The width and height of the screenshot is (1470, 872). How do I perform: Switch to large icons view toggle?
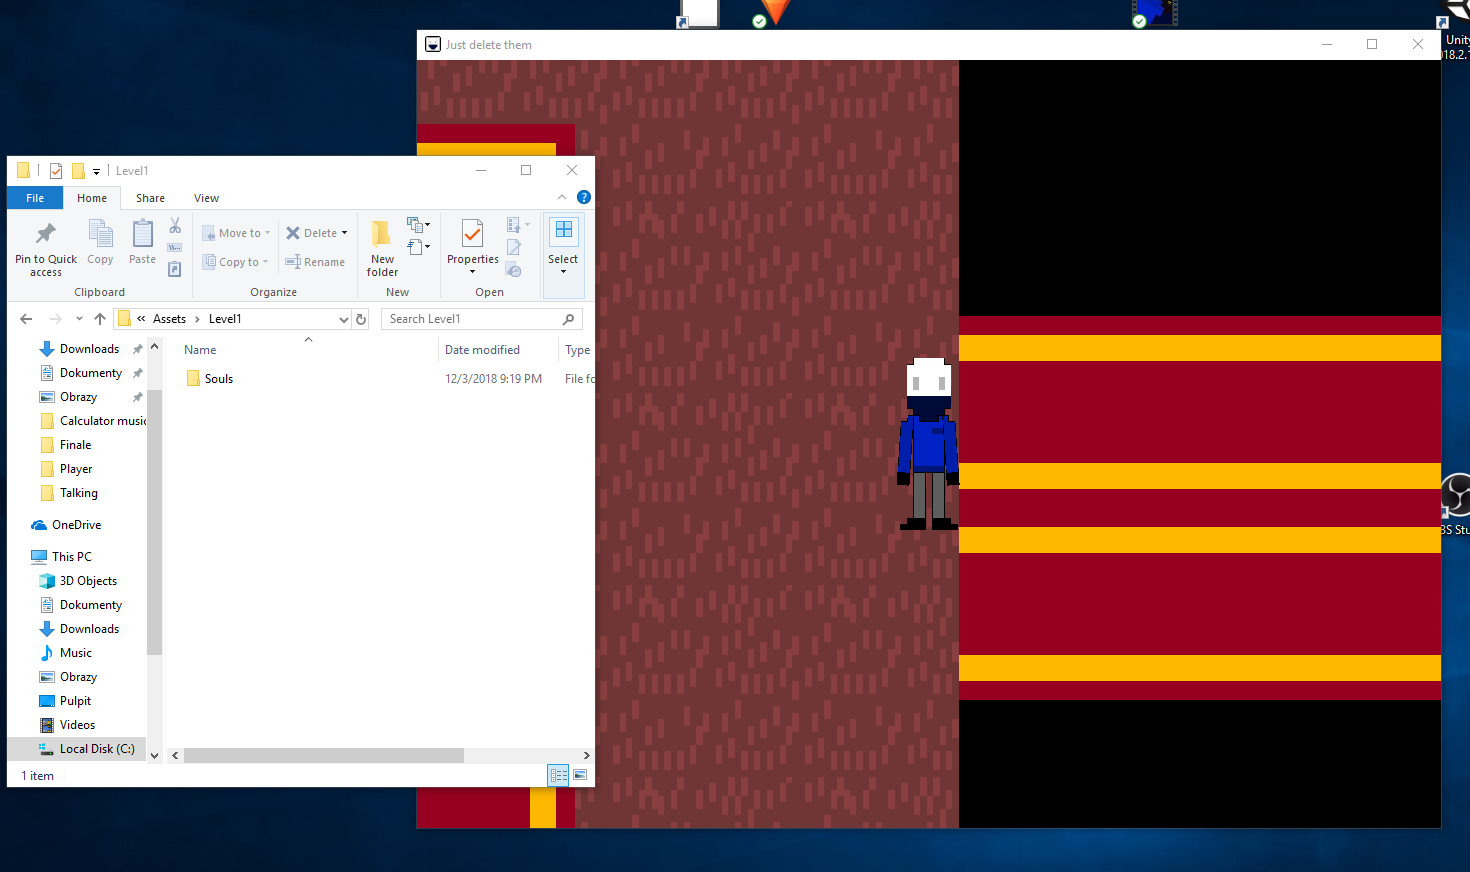(580, 775)
